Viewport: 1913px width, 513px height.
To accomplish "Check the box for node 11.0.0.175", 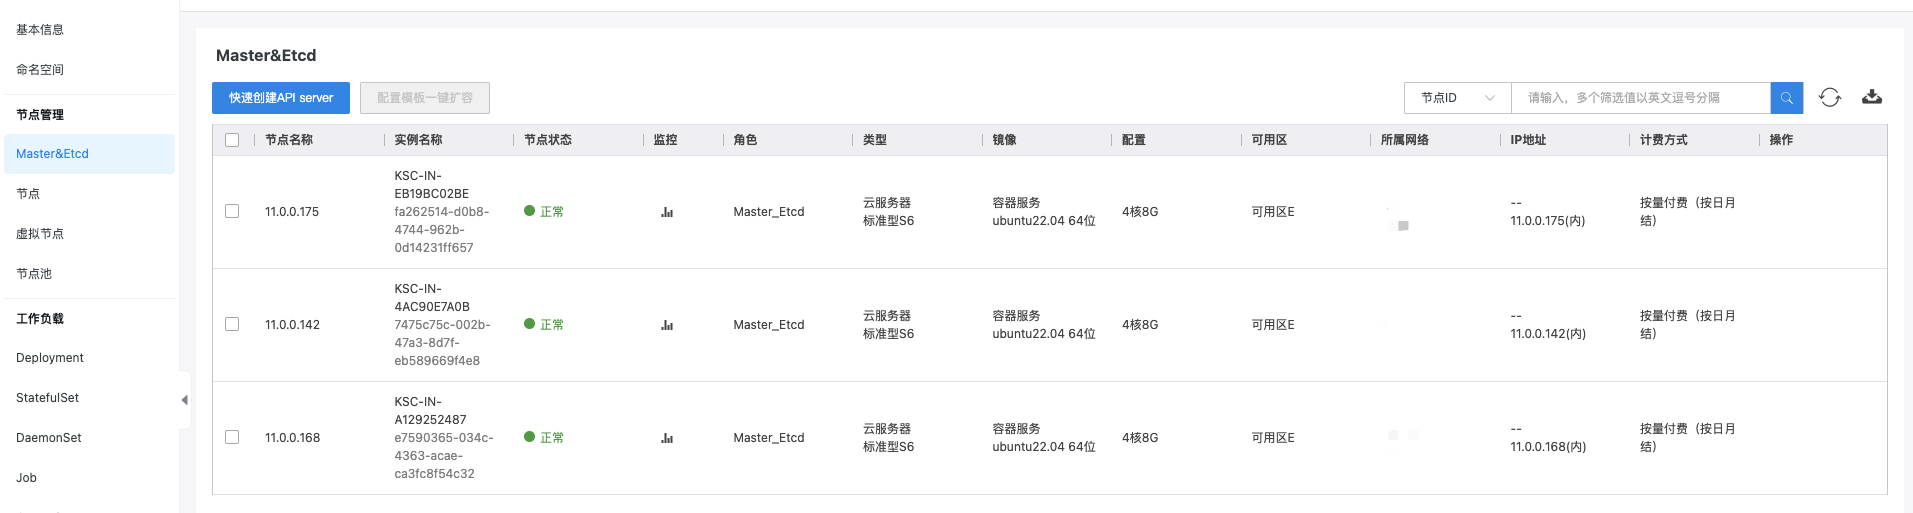I will (232, 211).
